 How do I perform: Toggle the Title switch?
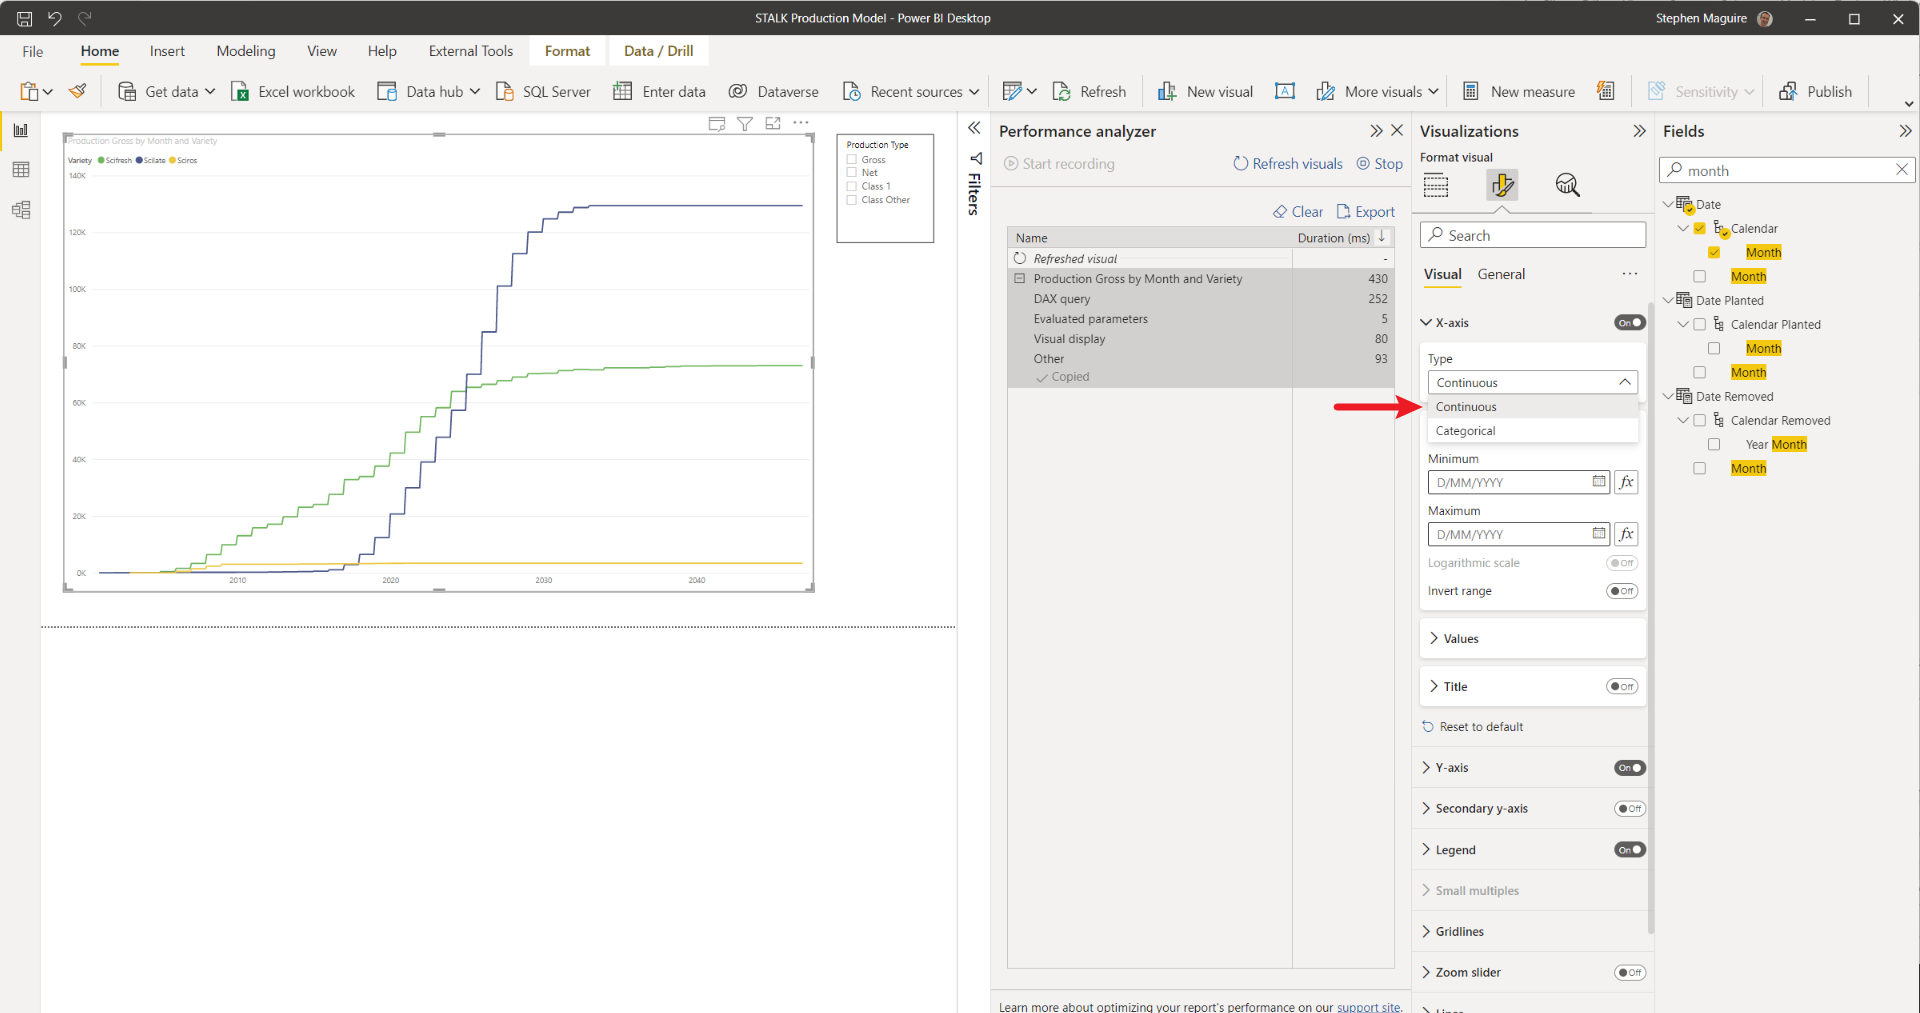(x=1622, y=687)
